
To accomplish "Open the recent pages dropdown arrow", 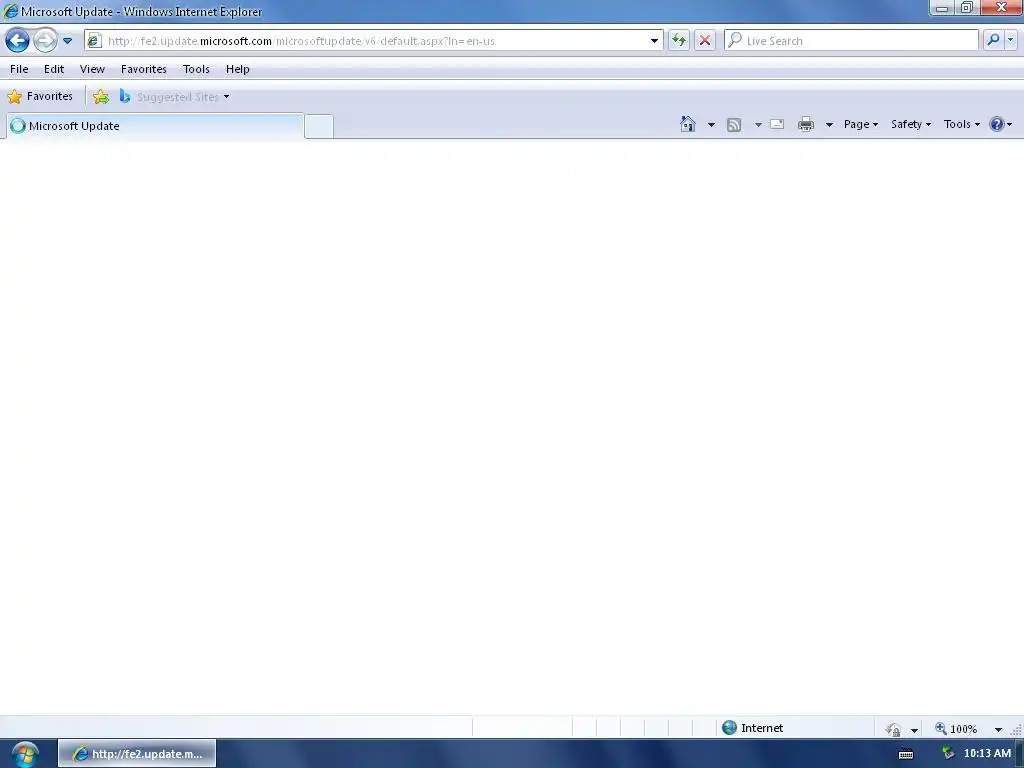I will [x=67, y=40].
